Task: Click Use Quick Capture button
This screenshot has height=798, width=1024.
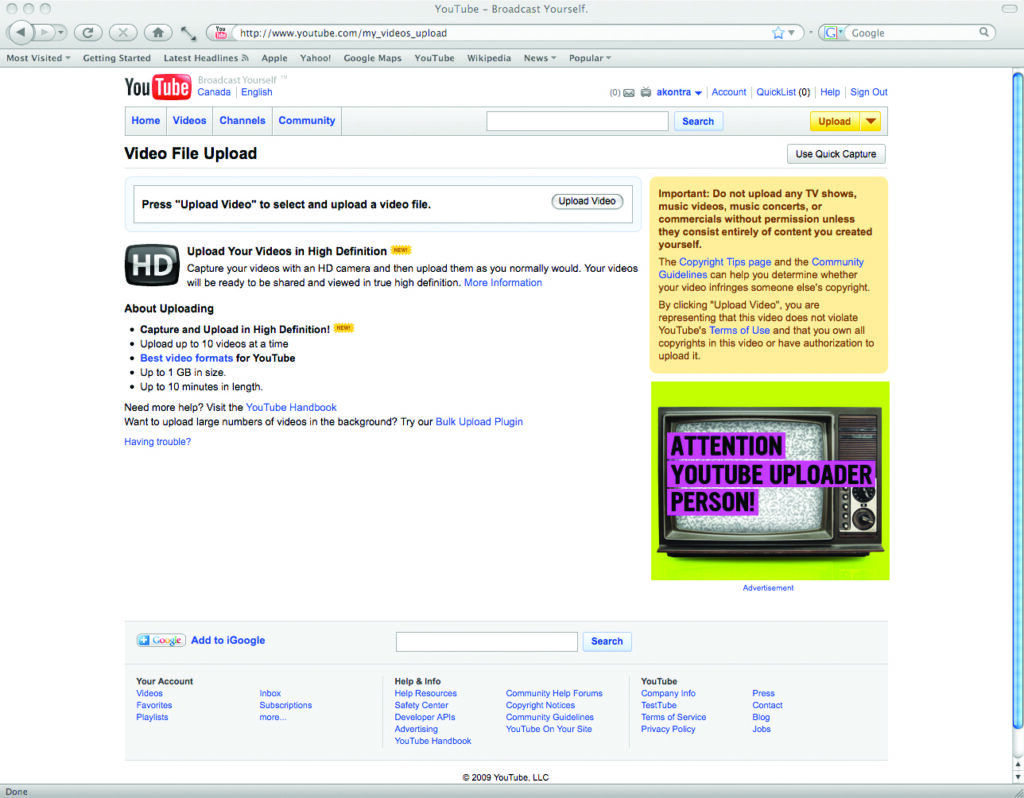Action: tap(836, 154)
